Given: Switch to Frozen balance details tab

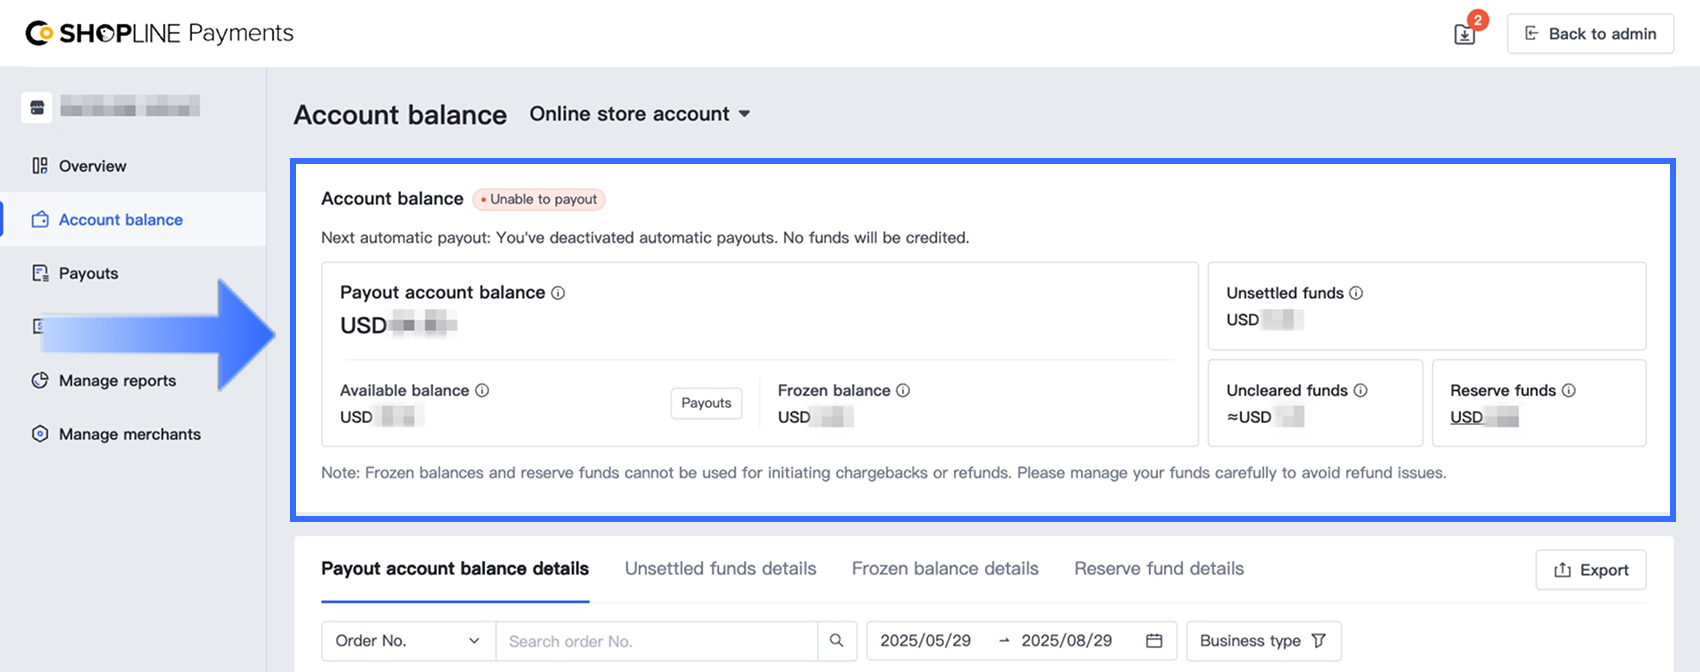Looking at the screenshot, I should [945, 569].
